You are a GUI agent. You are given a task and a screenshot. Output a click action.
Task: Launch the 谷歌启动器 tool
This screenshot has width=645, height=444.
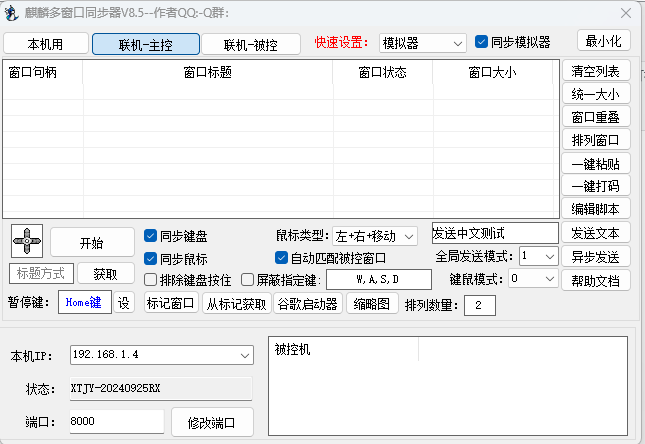pos(308,304)
